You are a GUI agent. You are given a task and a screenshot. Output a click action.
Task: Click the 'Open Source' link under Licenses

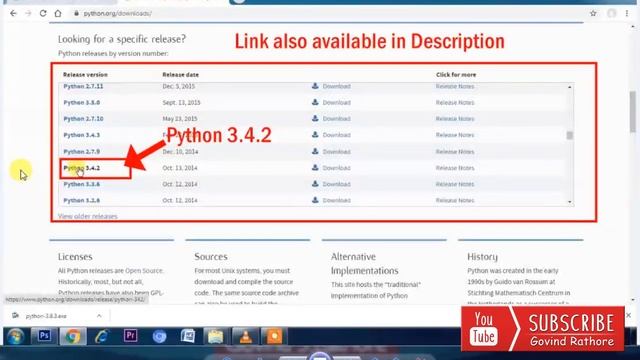144,271
